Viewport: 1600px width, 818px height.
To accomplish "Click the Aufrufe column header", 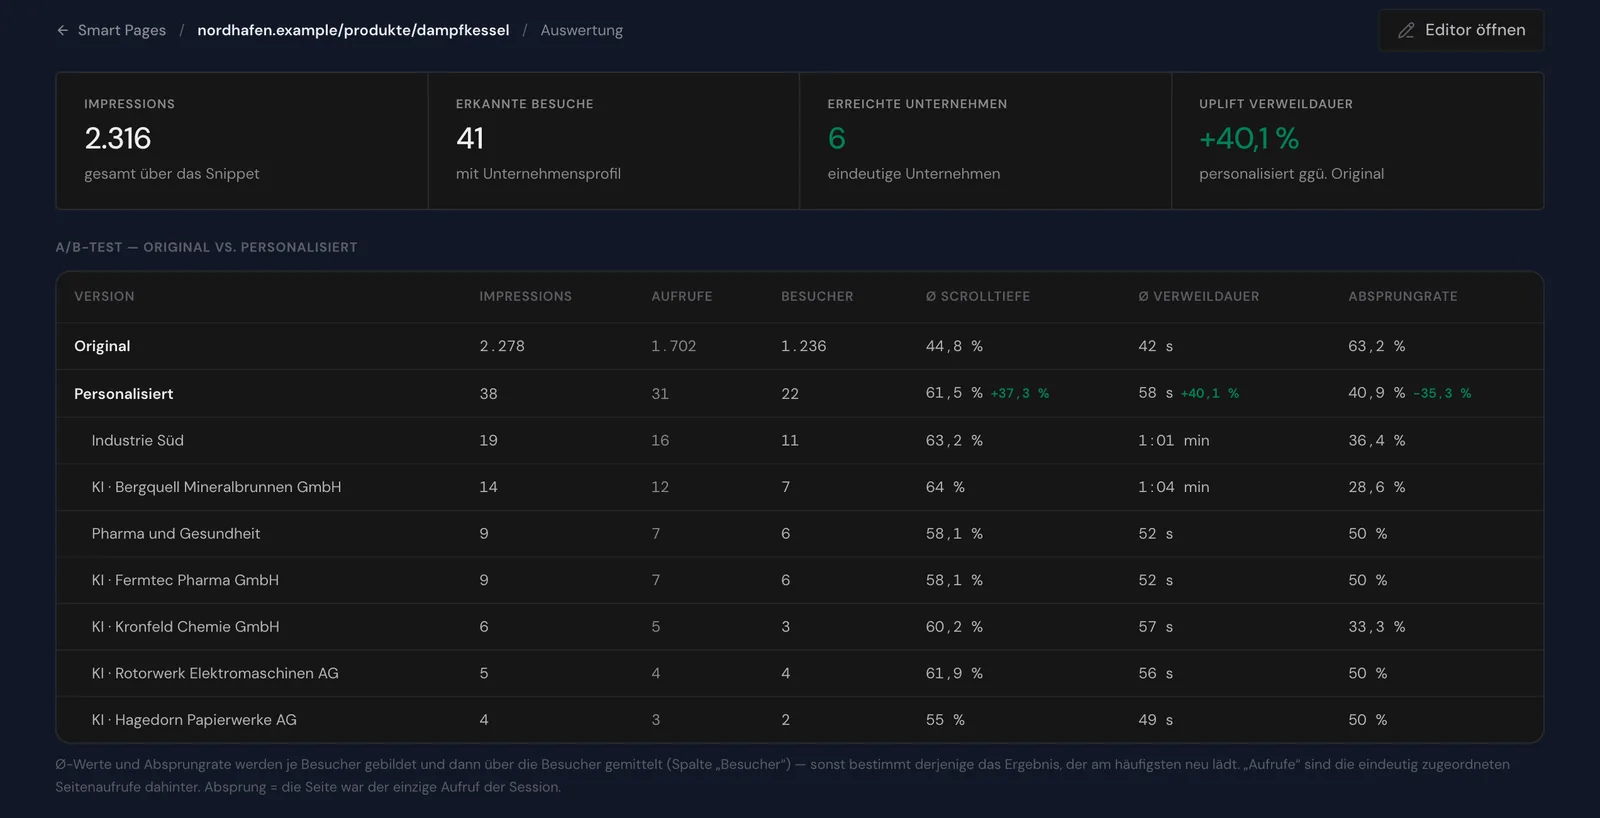I will click(682, 296).
